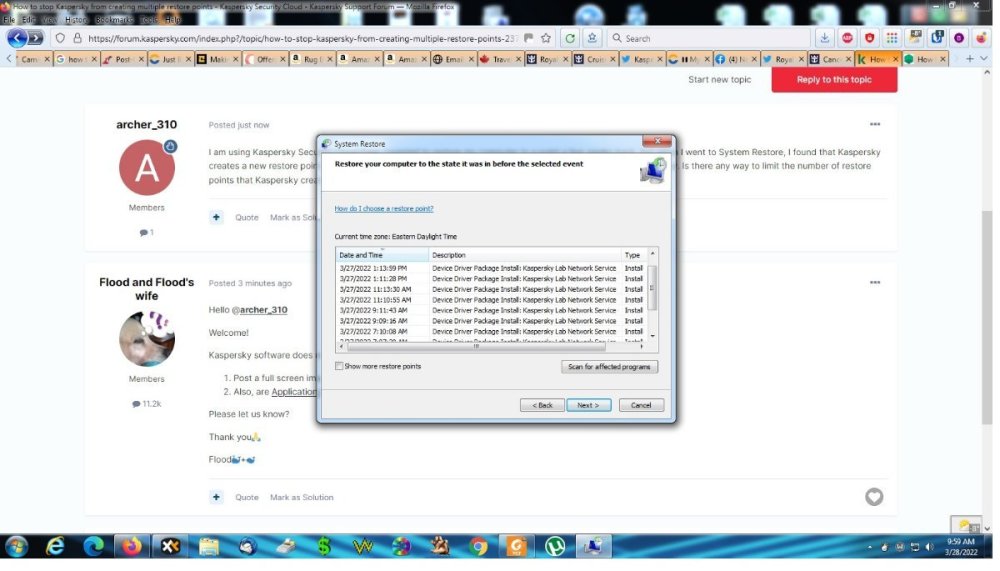The image size is (1000, 571).
Task: Select restore point 3/27/2022 9:09:16 AM
Action: [x=491, y=321]
